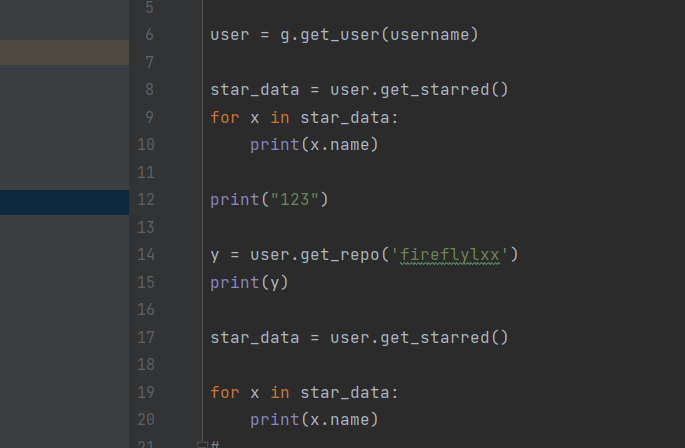
Task: Click line number 19 in the gutter
Action: coord(146,392)
